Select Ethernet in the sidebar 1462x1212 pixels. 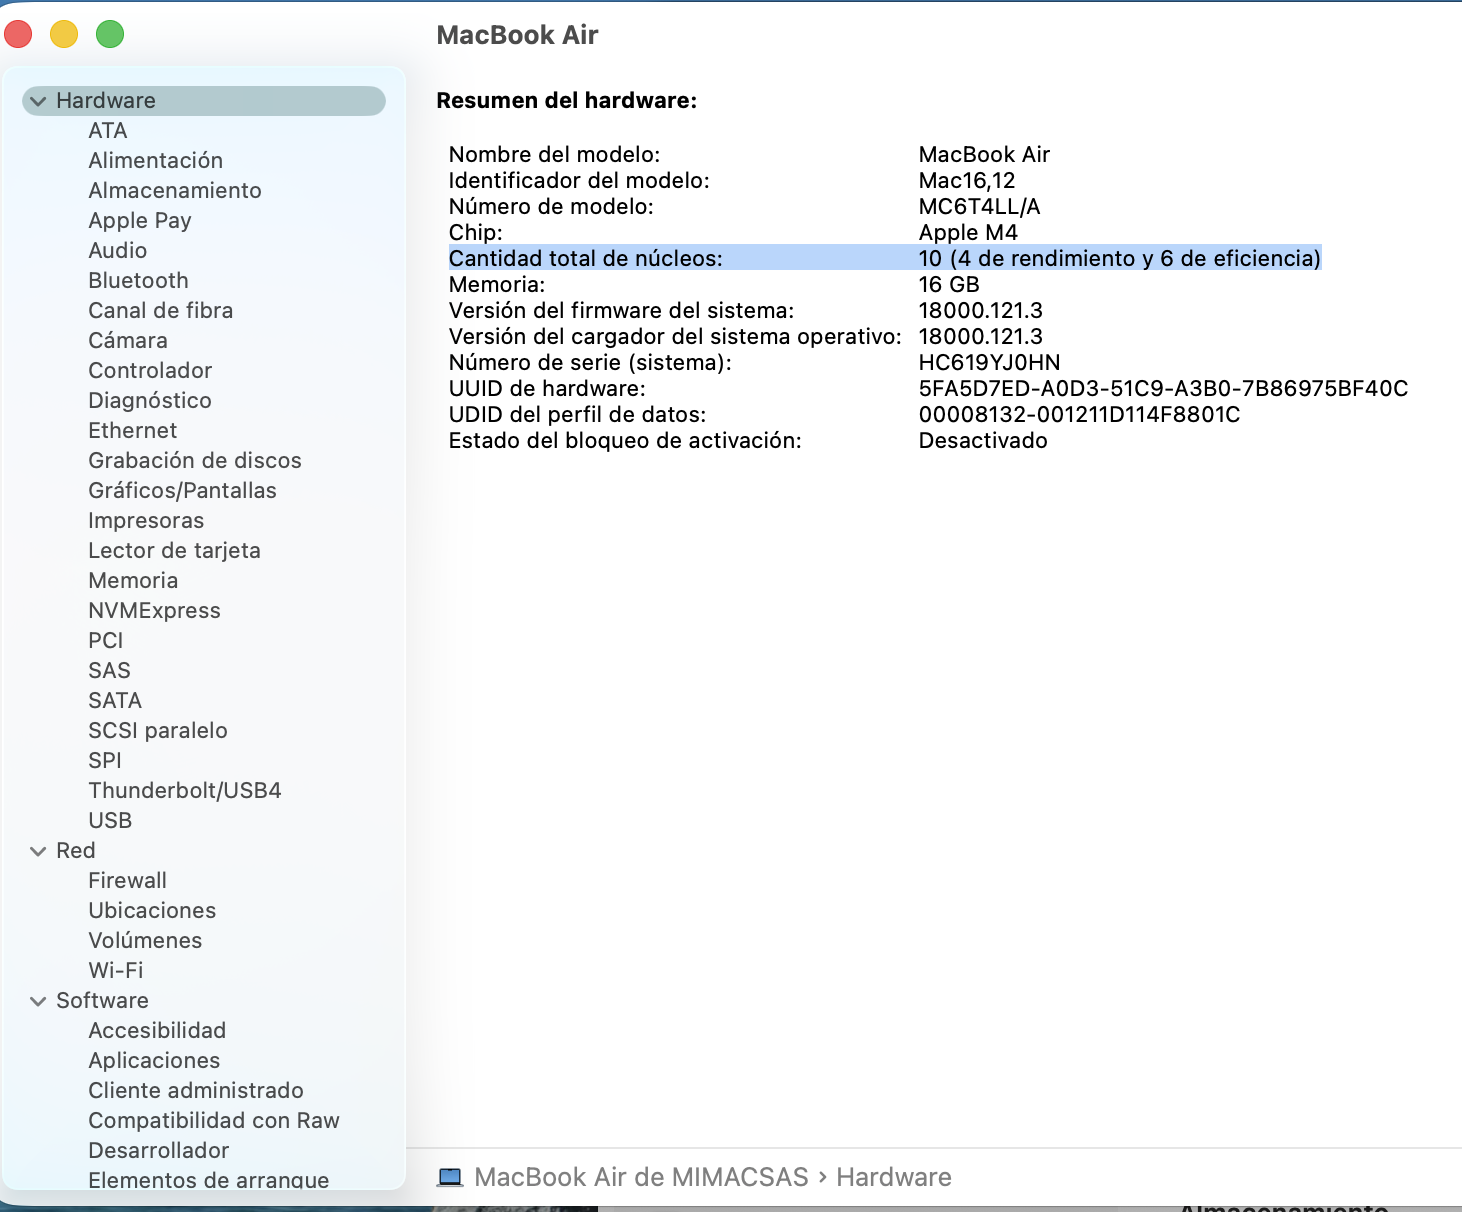pos(133,431)
